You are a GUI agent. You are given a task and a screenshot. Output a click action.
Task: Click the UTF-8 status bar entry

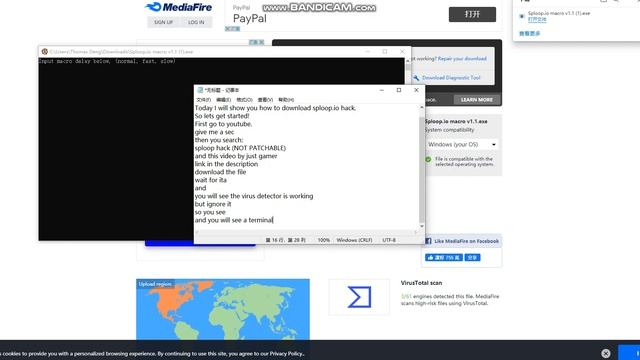pos(389,240)
